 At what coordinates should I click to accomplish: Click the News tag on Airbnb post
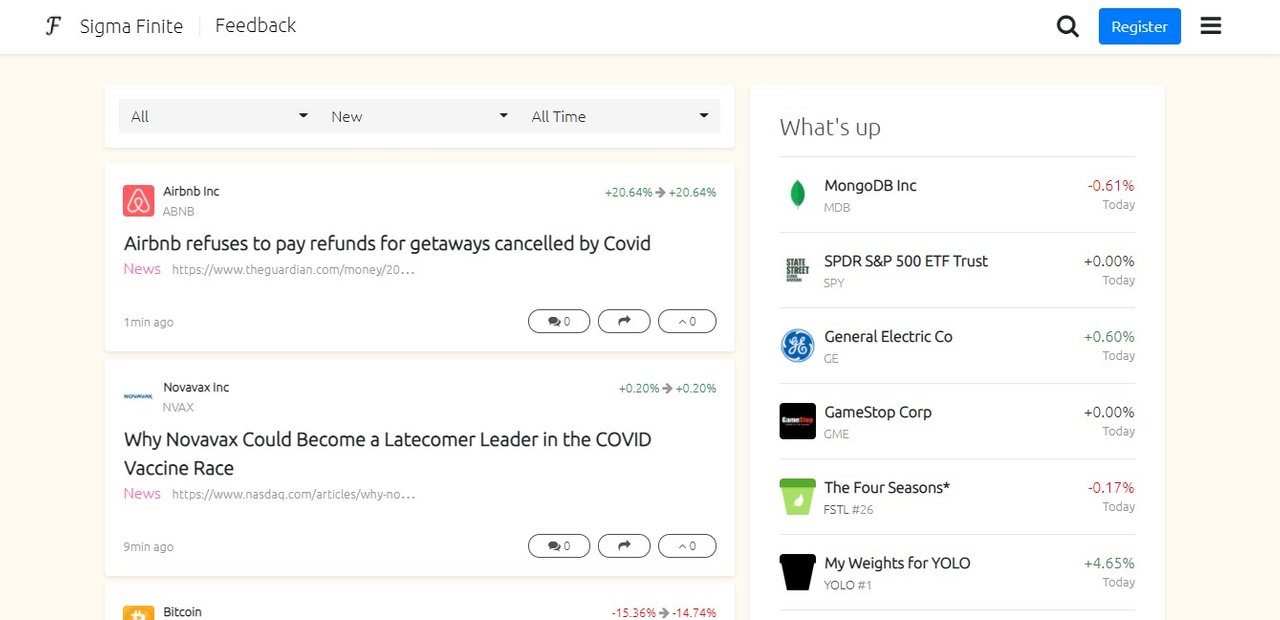[142, 269]
